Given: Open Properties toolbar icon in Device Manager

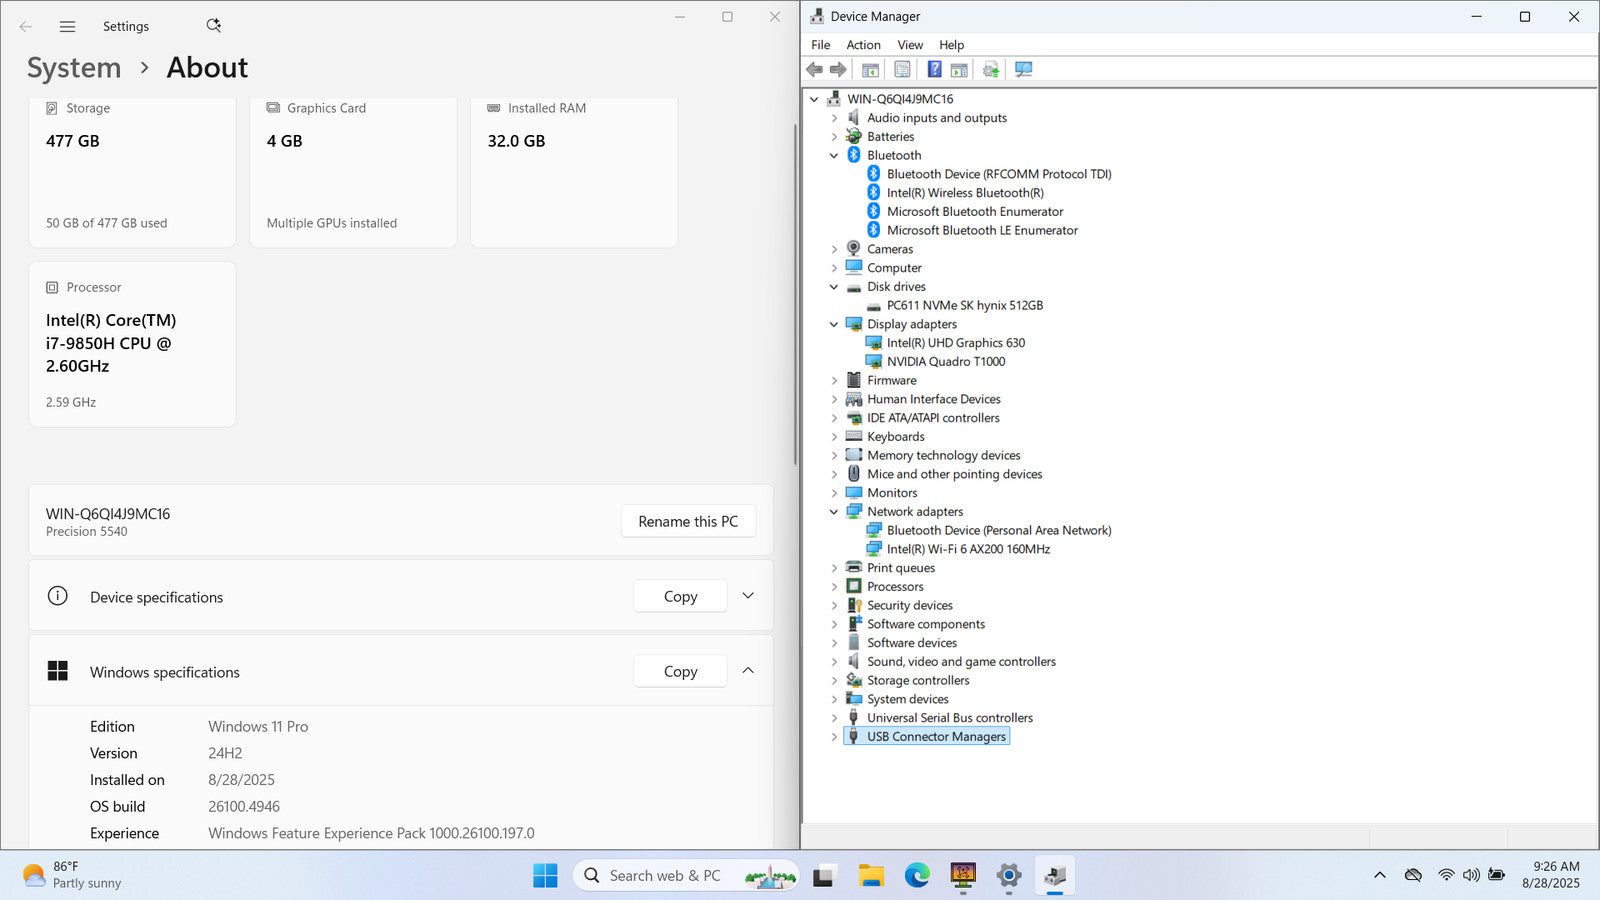Looking at the screenshot, I should pyautogui.click(x=902, y=69).
